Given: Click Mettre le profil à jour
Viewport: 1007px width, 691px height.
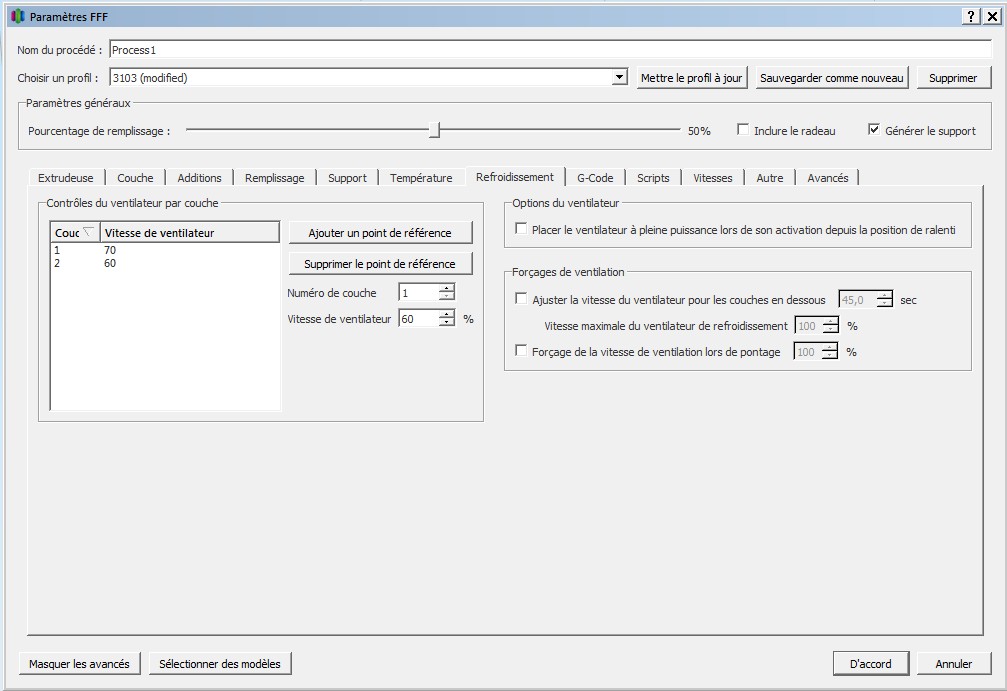Looking at the screenshot, I should point(692,78).
